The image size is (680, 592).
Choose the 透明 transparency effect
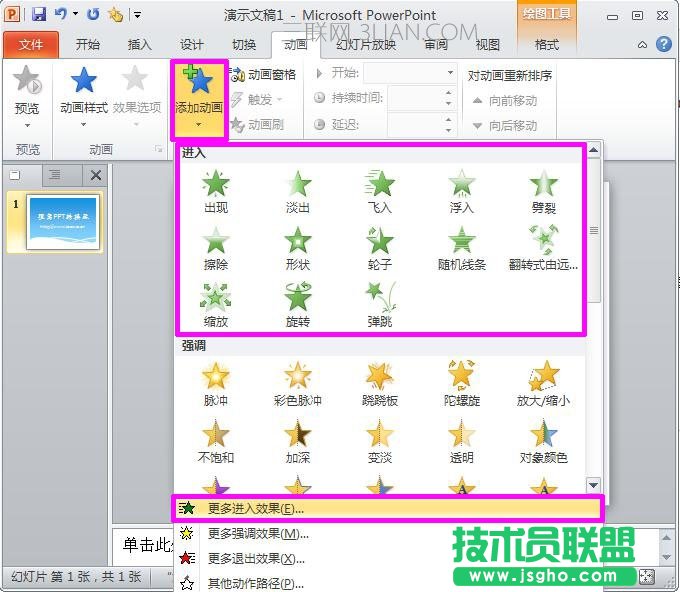(461, 441)
